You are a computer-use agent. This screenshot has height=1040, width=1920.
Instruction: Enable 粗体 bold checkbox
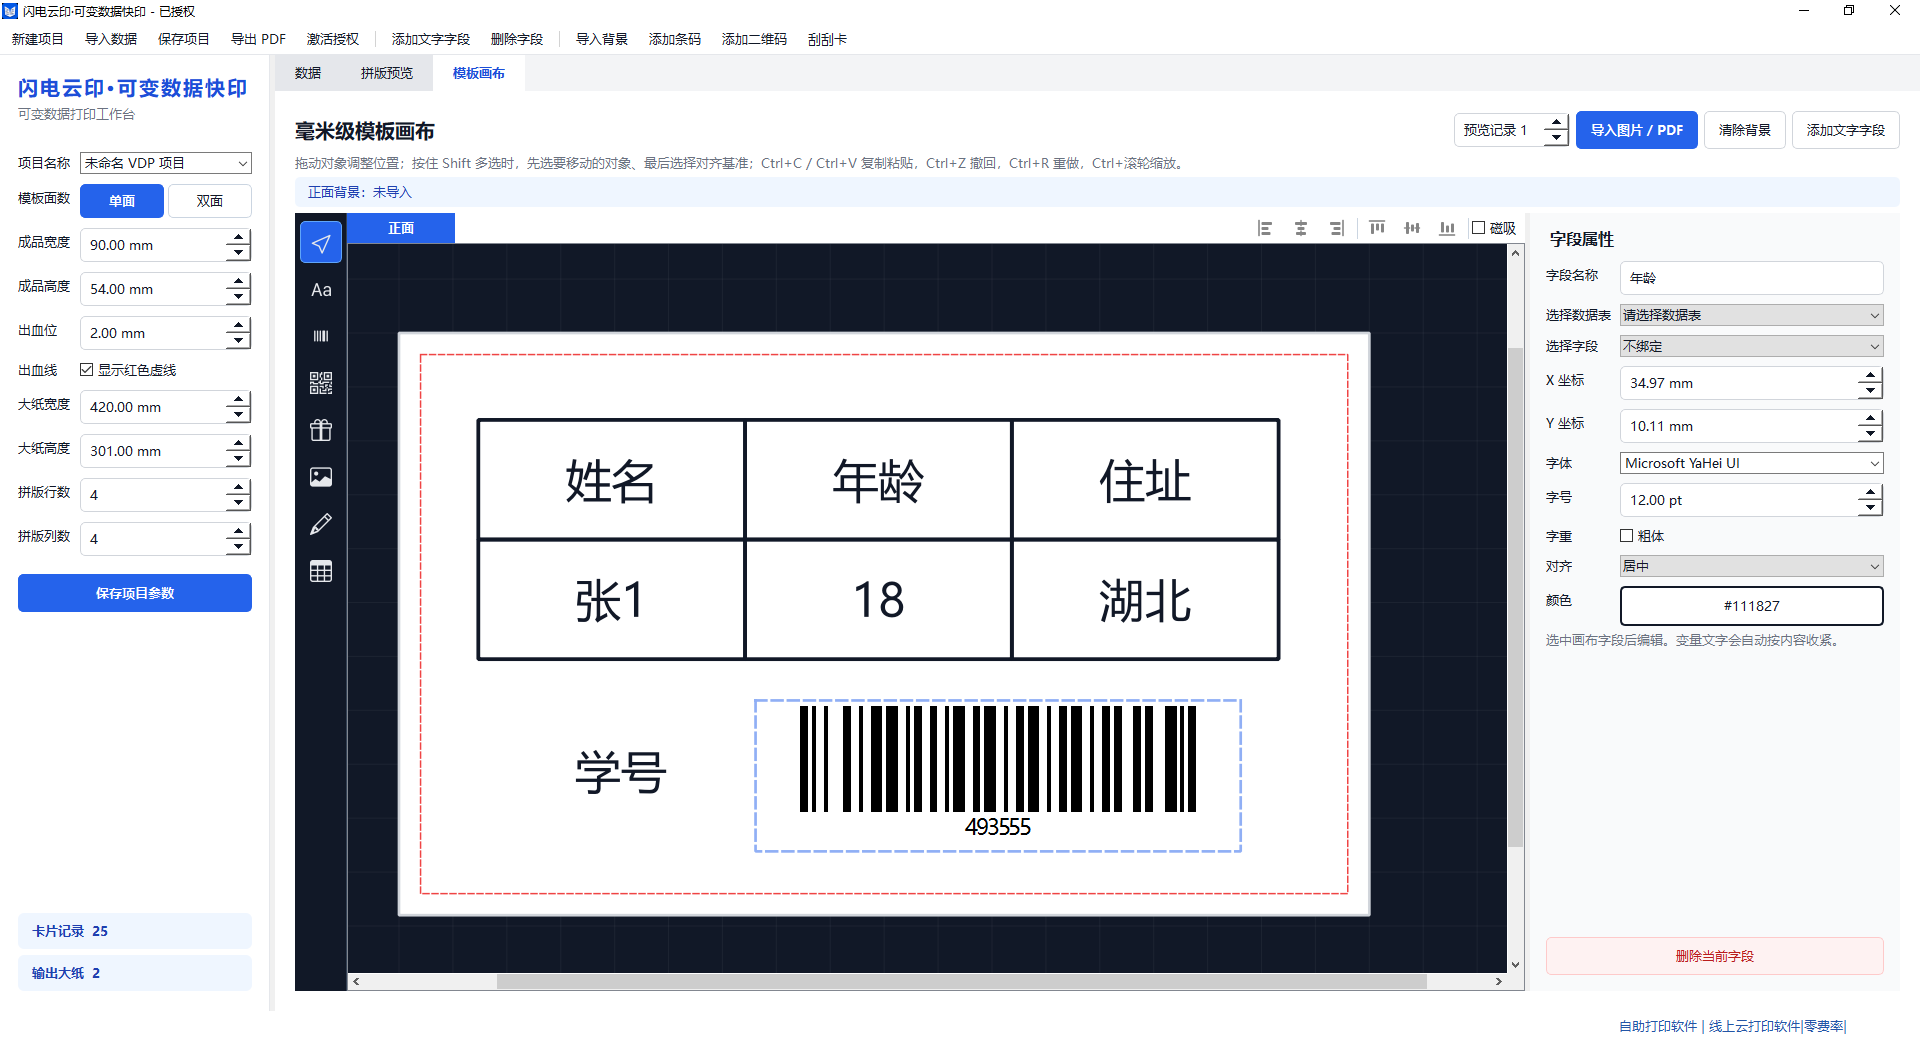coord(1627,536)
